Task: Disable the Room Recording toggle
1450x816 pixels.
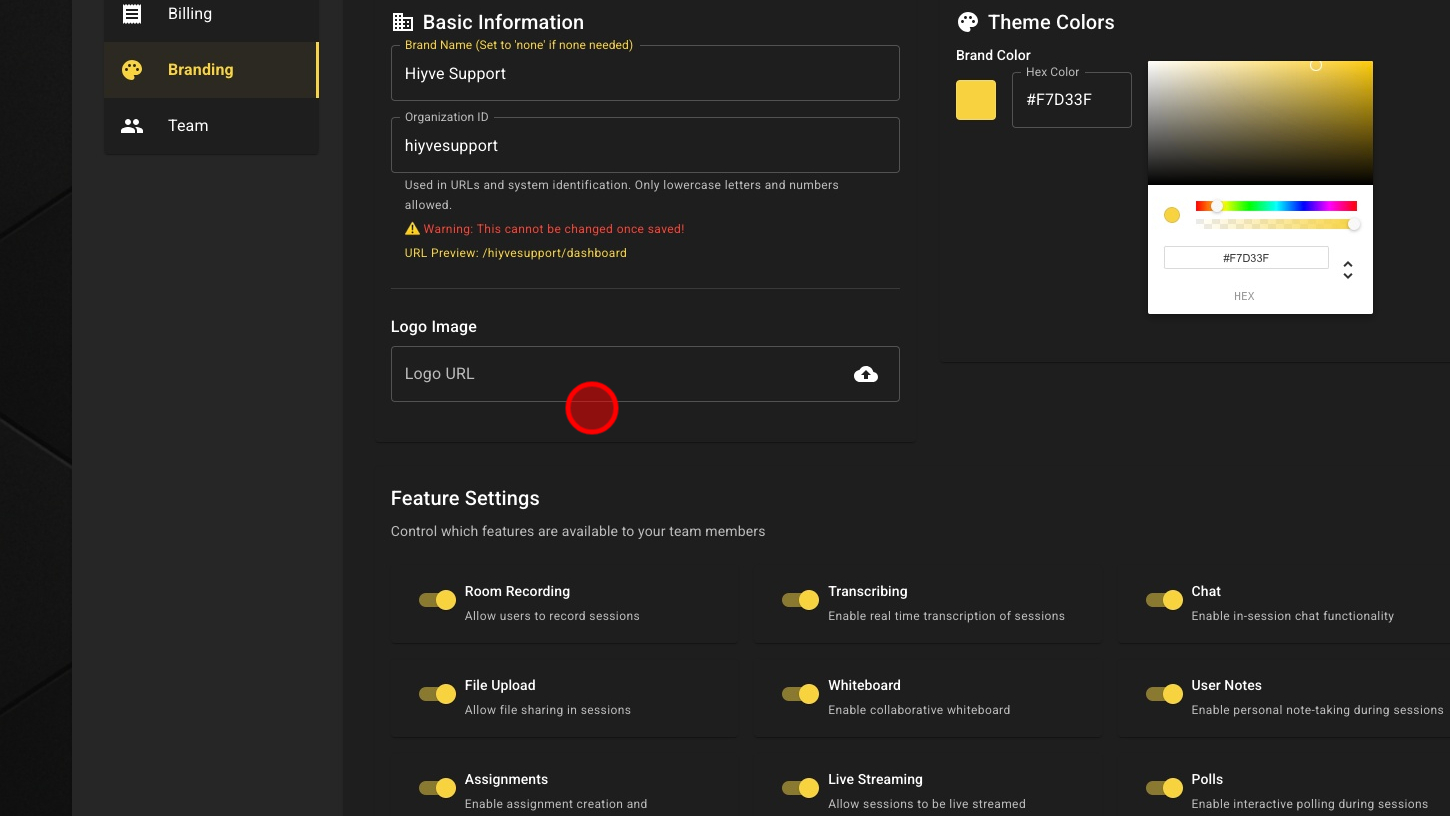Action: [x=438, y=600]
